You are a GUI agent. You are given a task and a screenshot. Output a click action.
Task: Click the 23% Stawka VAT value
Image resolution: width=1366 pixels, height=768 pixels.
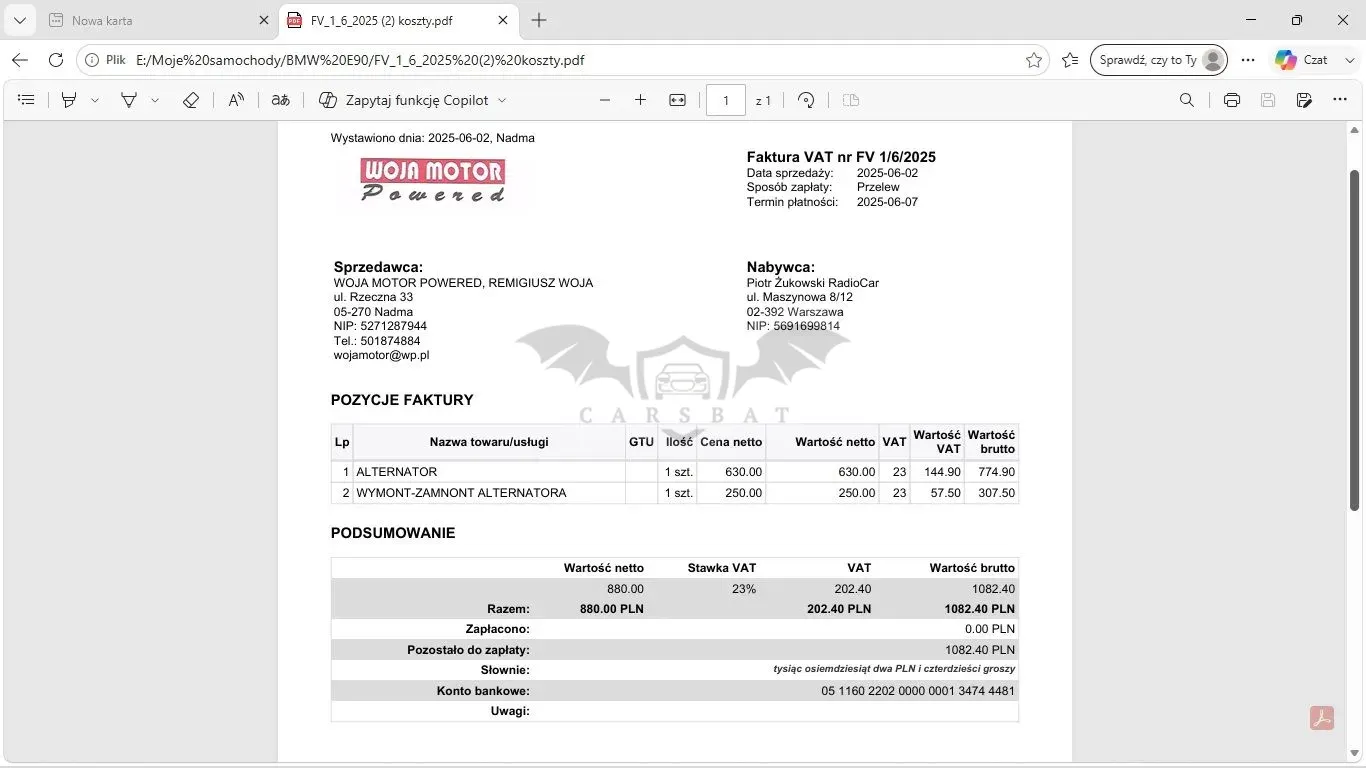[x=744, y=589]
